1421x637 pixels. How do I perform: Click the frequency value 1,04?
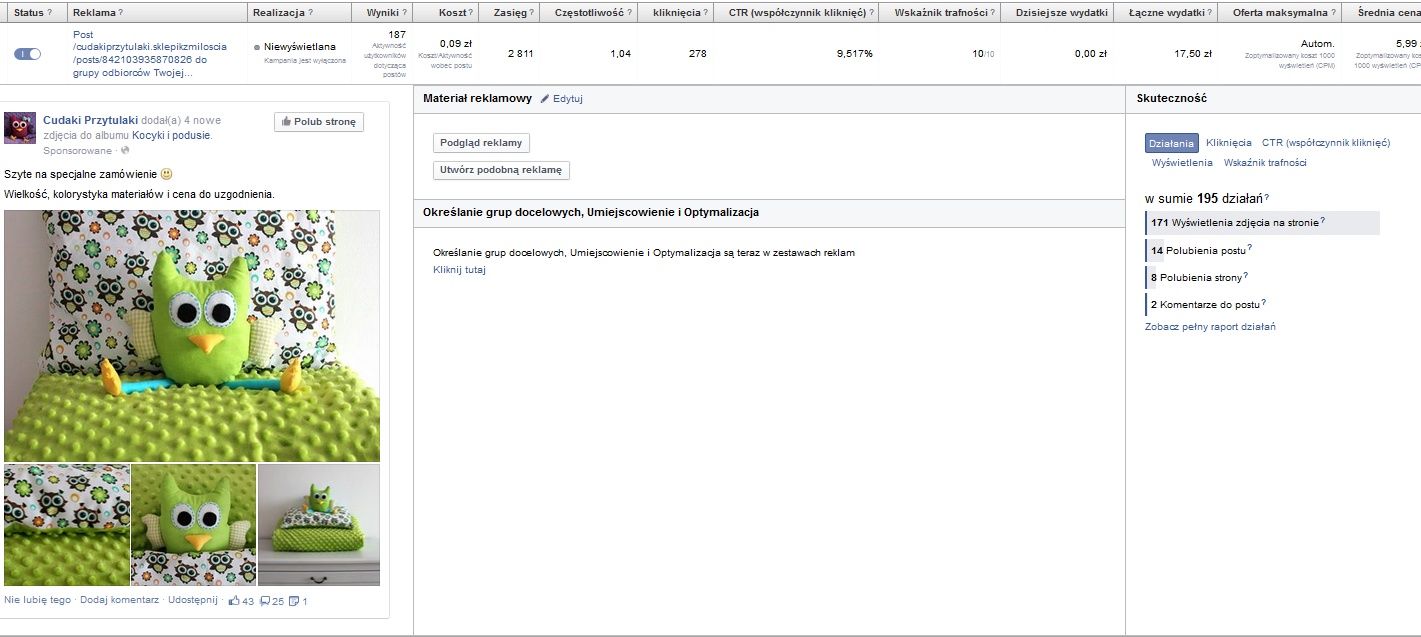620,53
